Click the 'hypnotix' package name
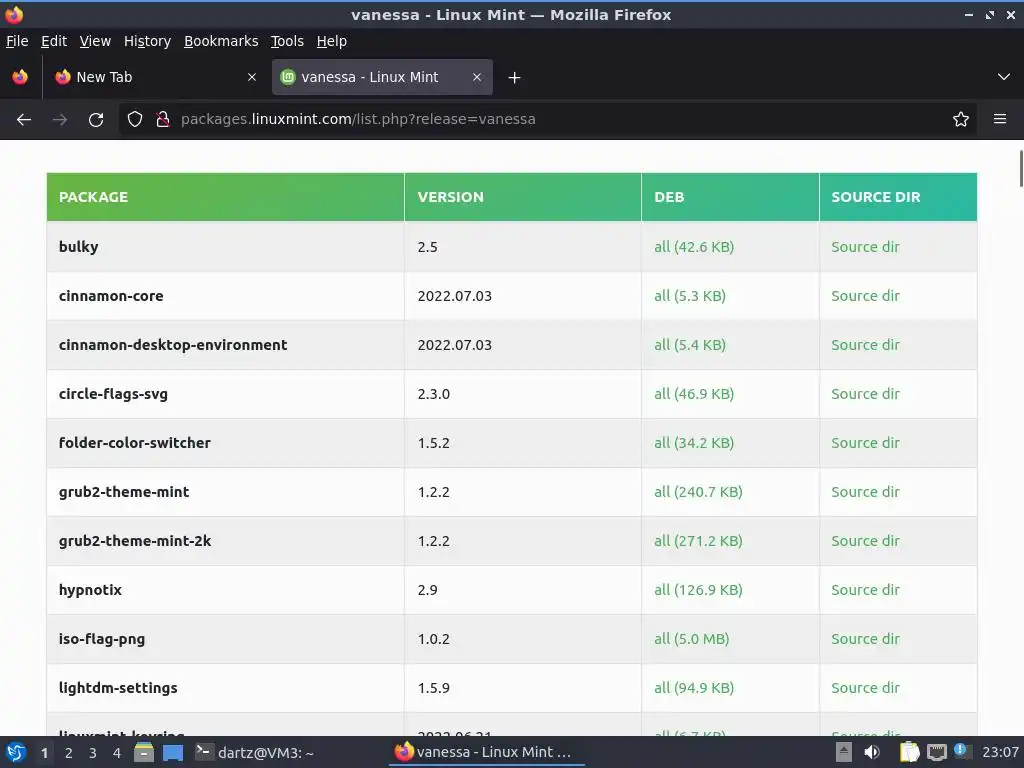The image size is (1024, 768). [90, 590]
